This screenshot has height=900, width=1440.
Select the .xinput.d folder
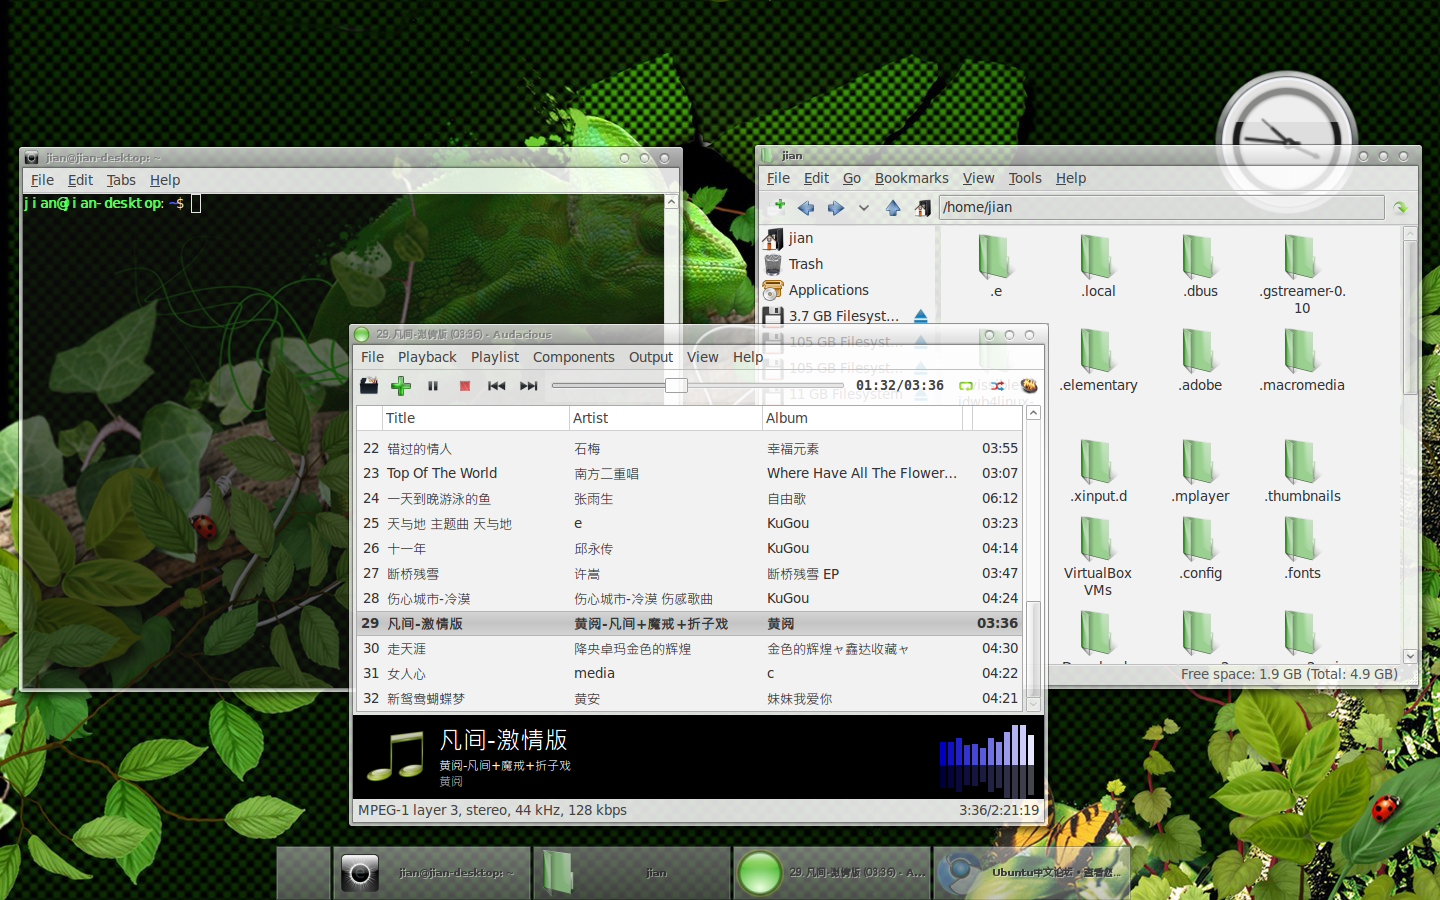(1098, 471)
